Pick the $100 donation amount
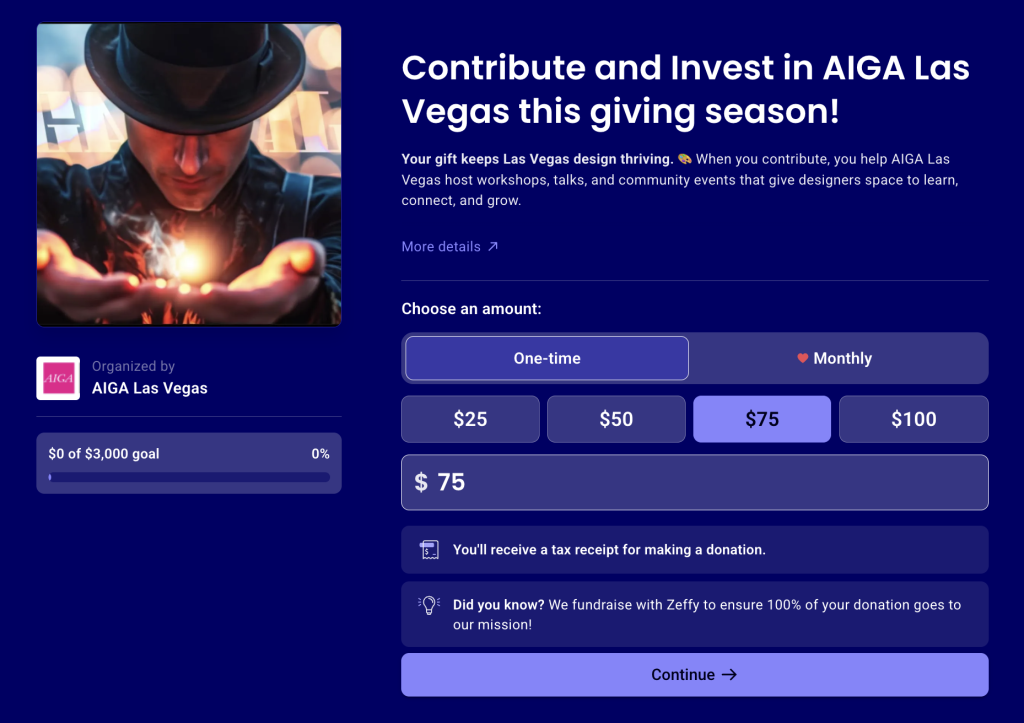 coord(914,419)
